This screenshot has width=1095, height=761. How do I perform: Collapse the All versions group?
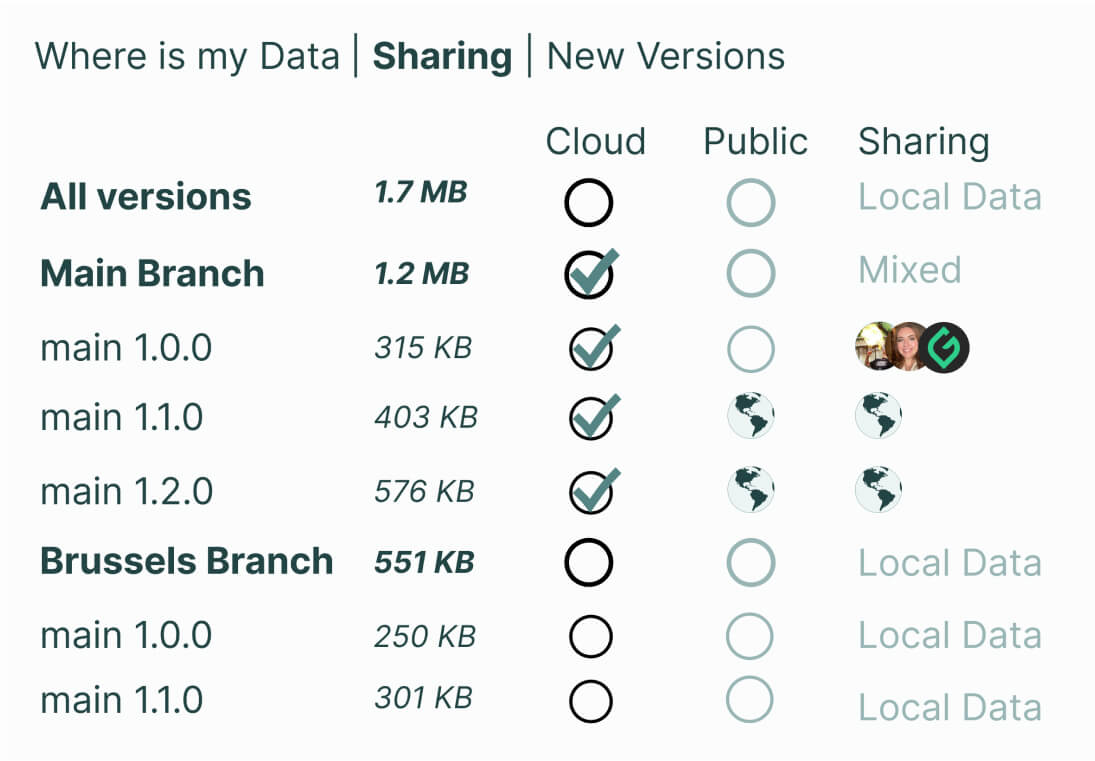point(146,197)
